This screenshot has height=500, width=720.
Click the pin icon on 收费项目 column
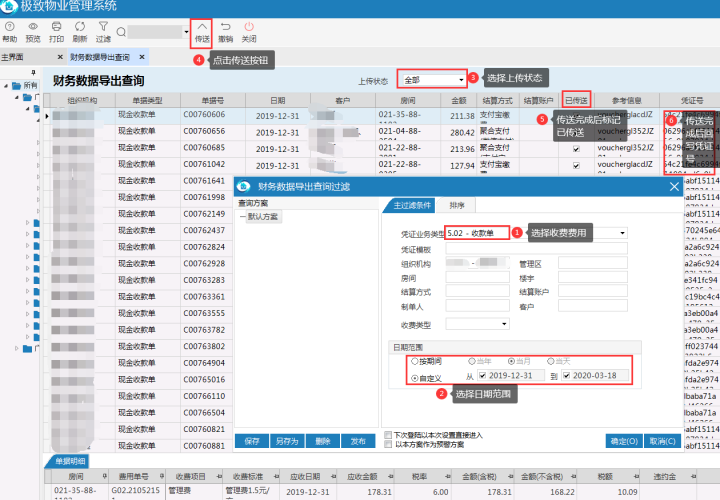coord(219,476)
